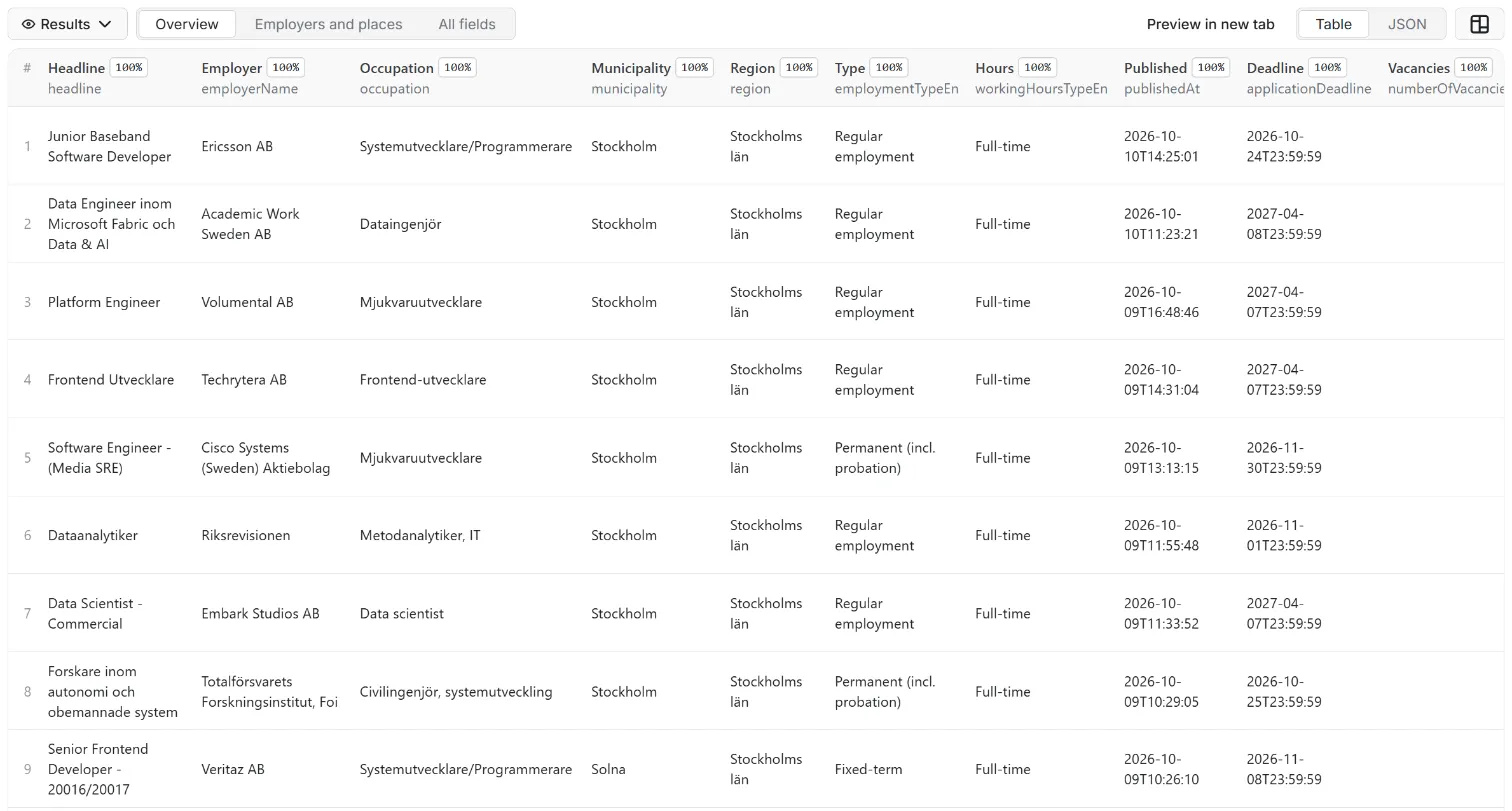Click the Published column header
This screenshot has height=811, width=1512.
click(1155, 68)
